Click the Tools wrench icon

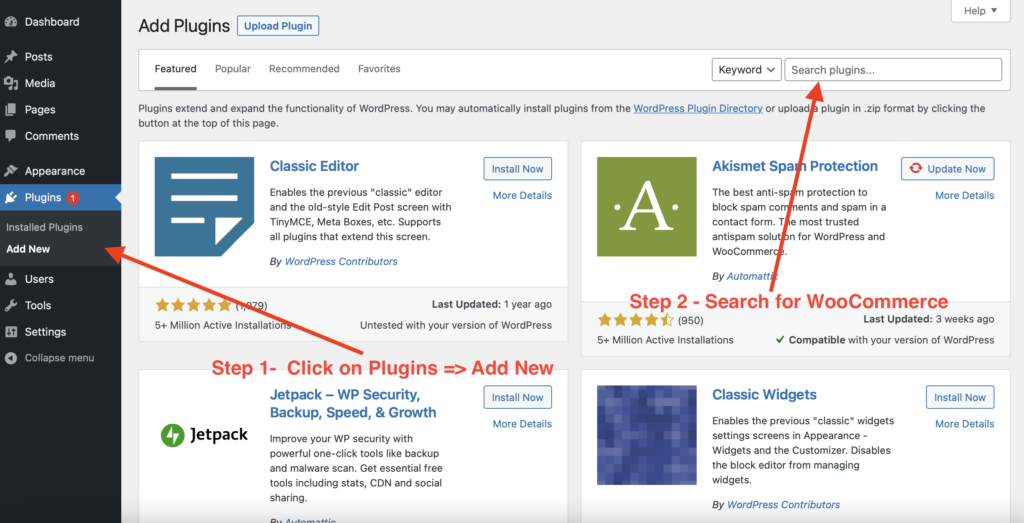tap(11, 306)
